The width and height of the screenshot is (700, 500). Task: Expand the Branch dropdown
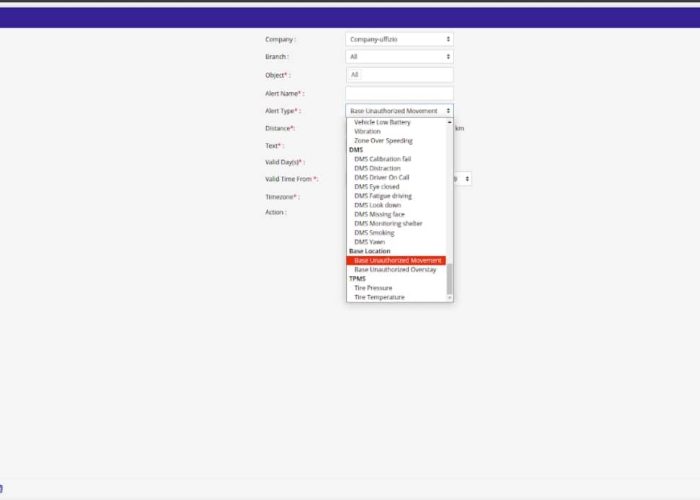pyautogui.click(x=399, y=57)
